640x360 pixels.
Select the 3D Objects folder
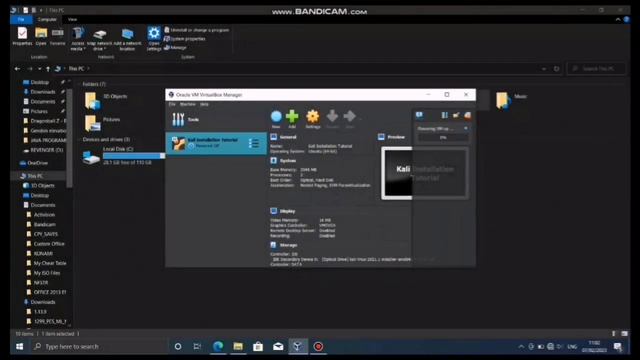click(x=106, y=100)
